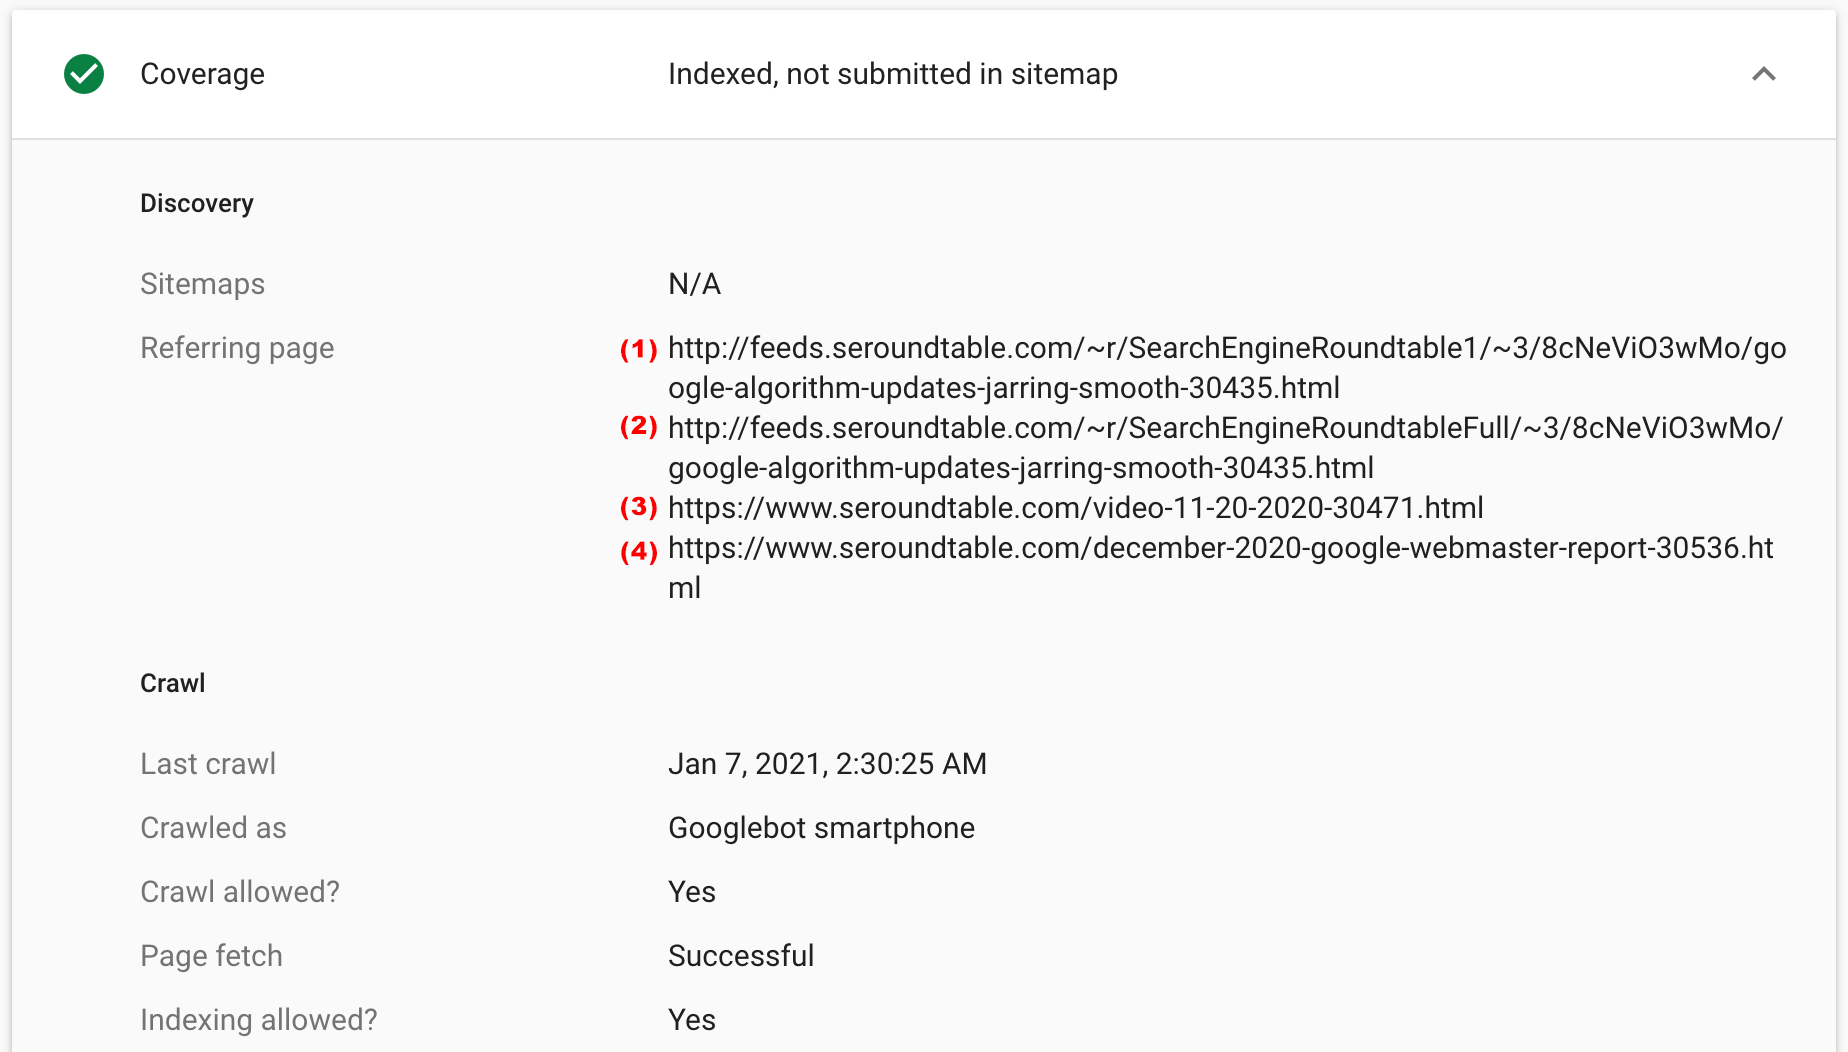Click the green Coverage checkmark icon
The height and width of the screenshot is (1052, 1848).
click(x=84, y=74)
